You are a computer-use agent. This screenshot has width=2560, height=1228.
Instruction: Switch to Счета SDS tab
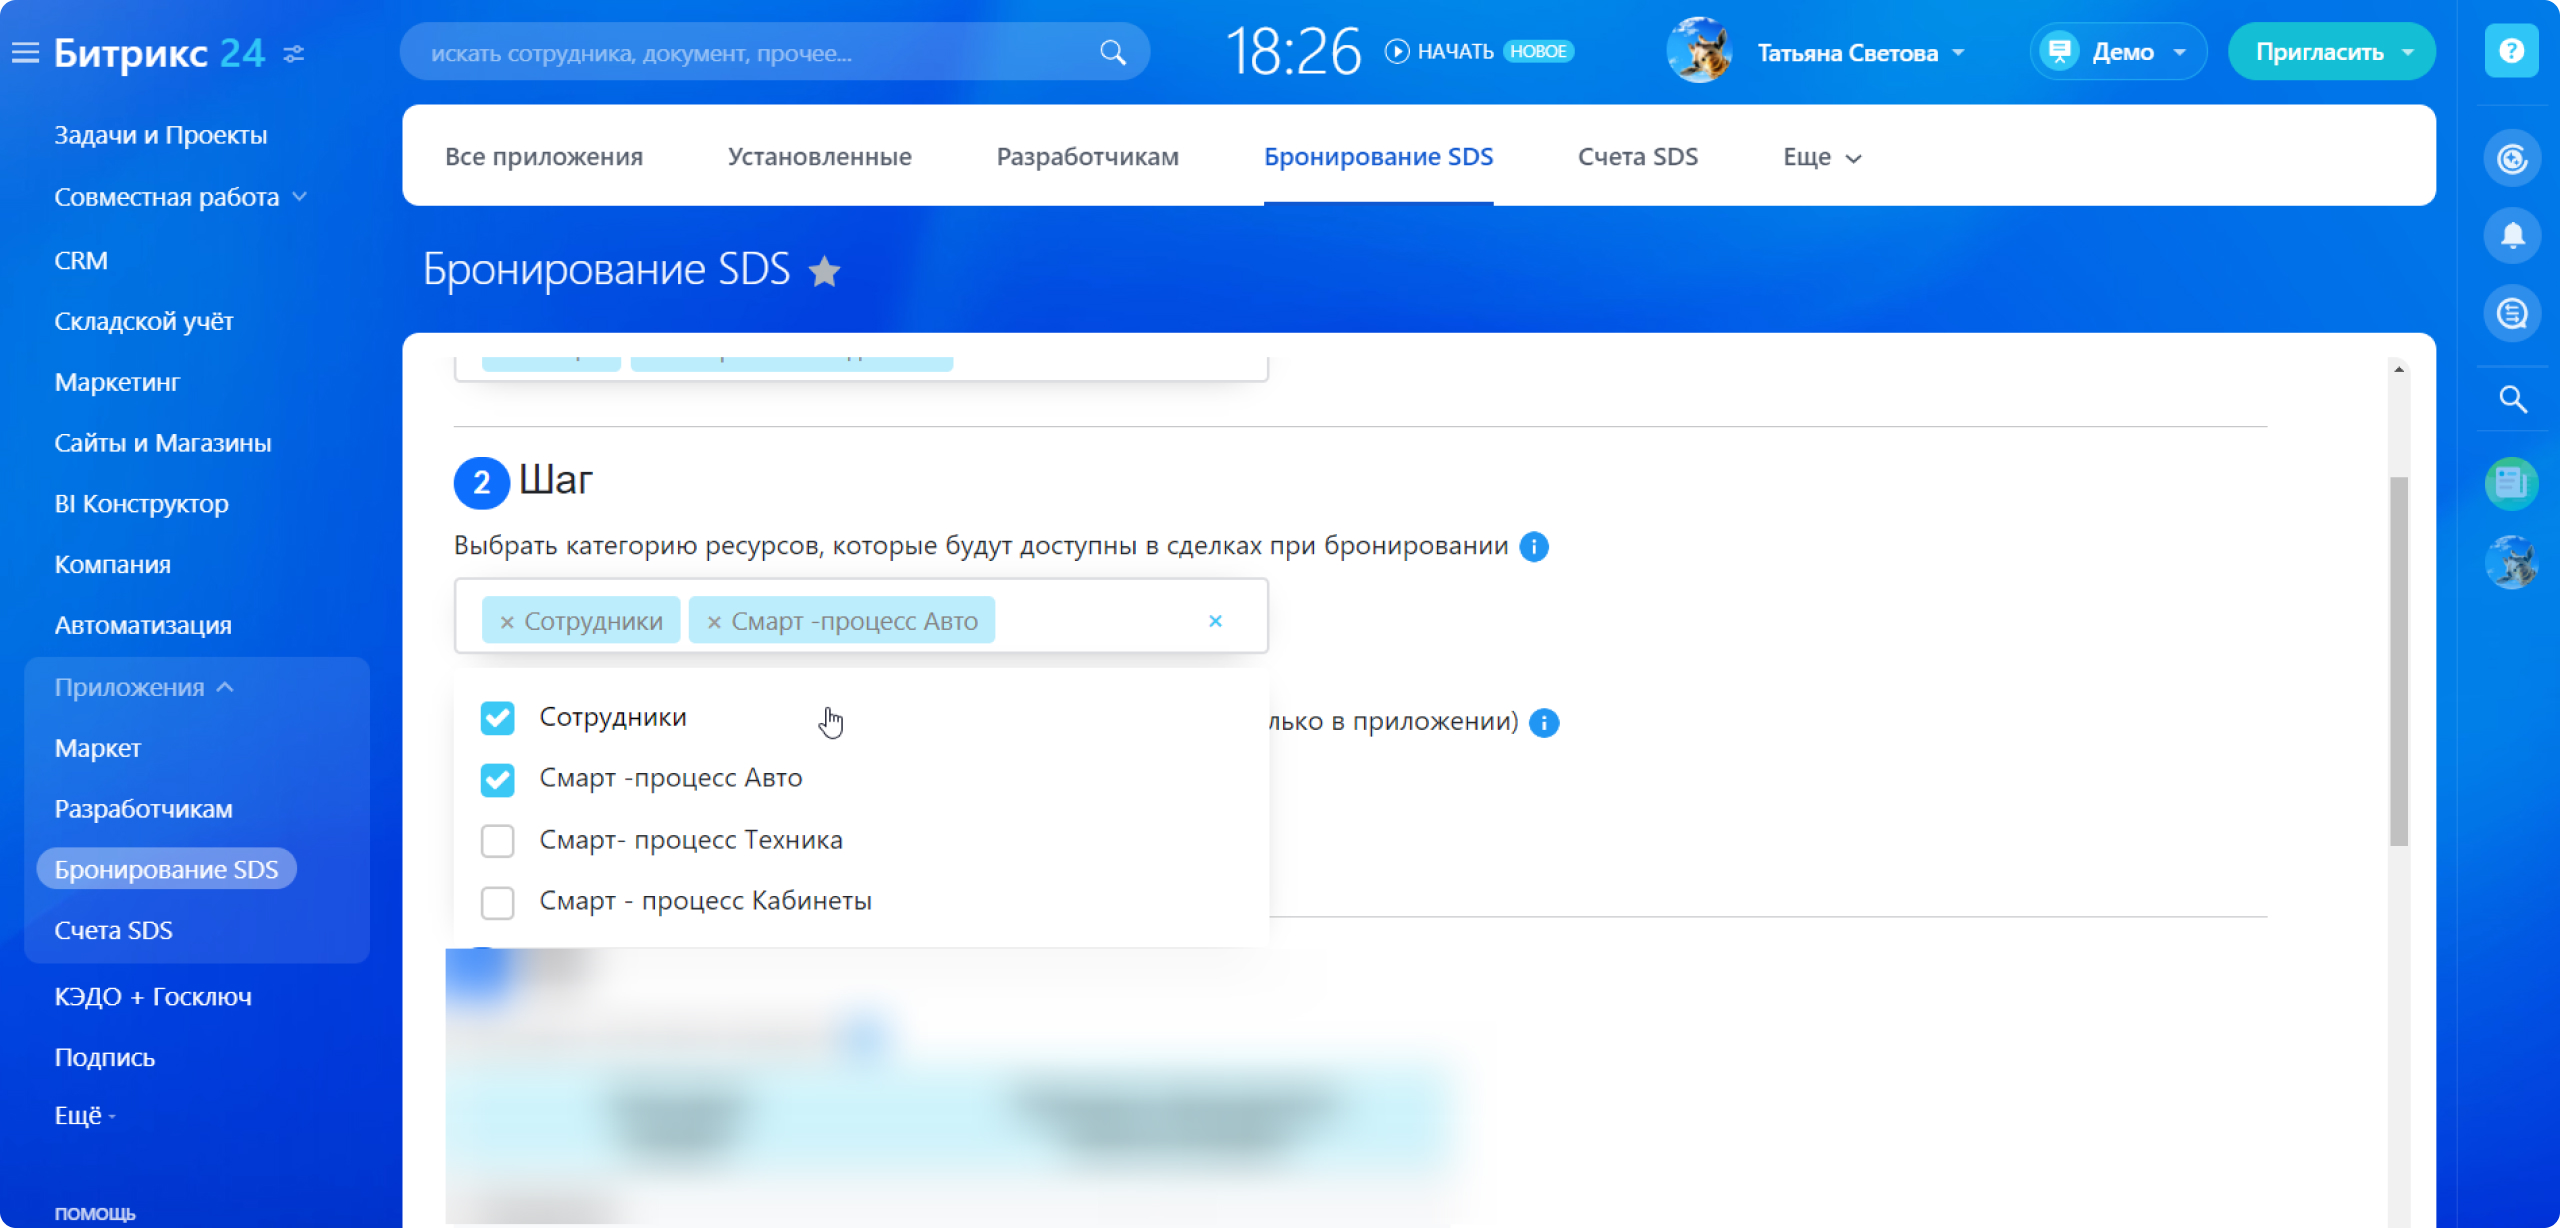(x=1637, y=157)
